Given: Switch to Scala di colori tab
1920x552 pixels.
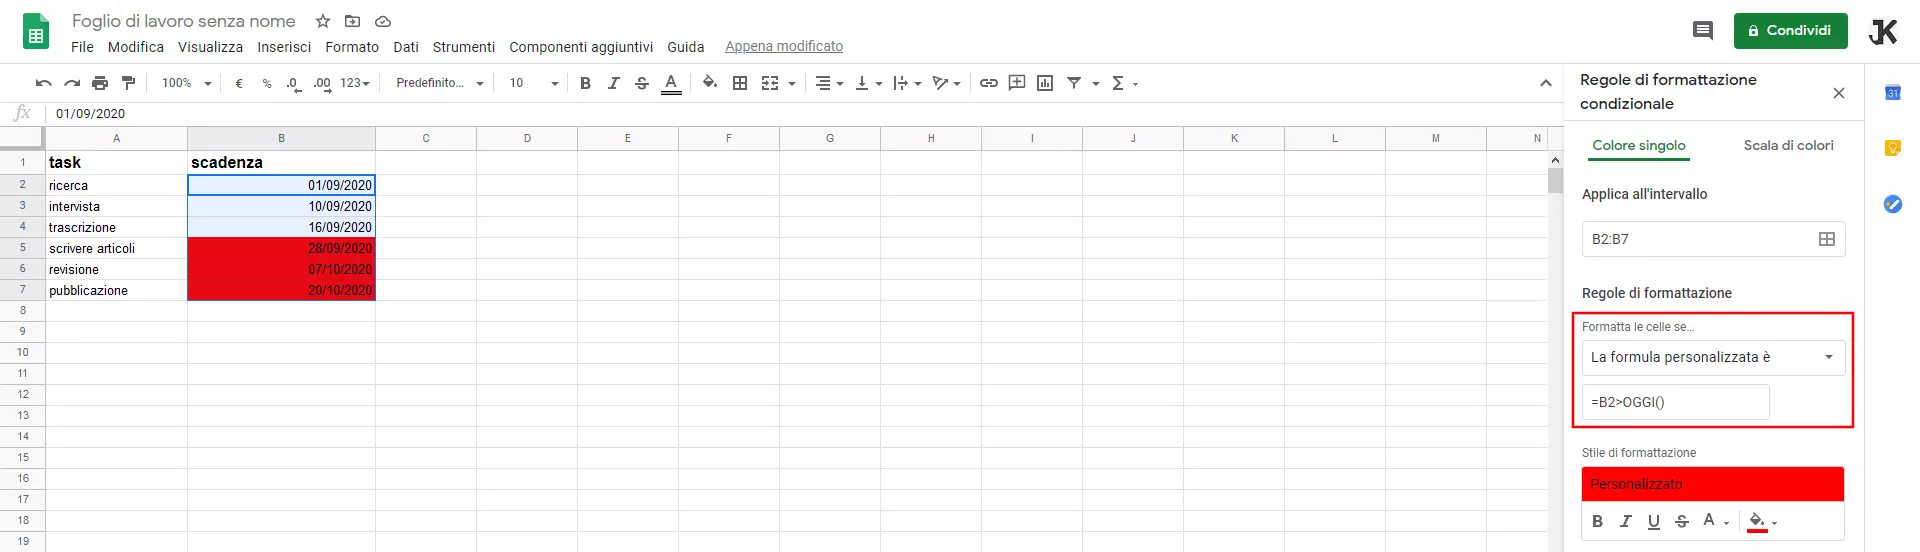Looking at the screenshot, I should pos(1788,146).
